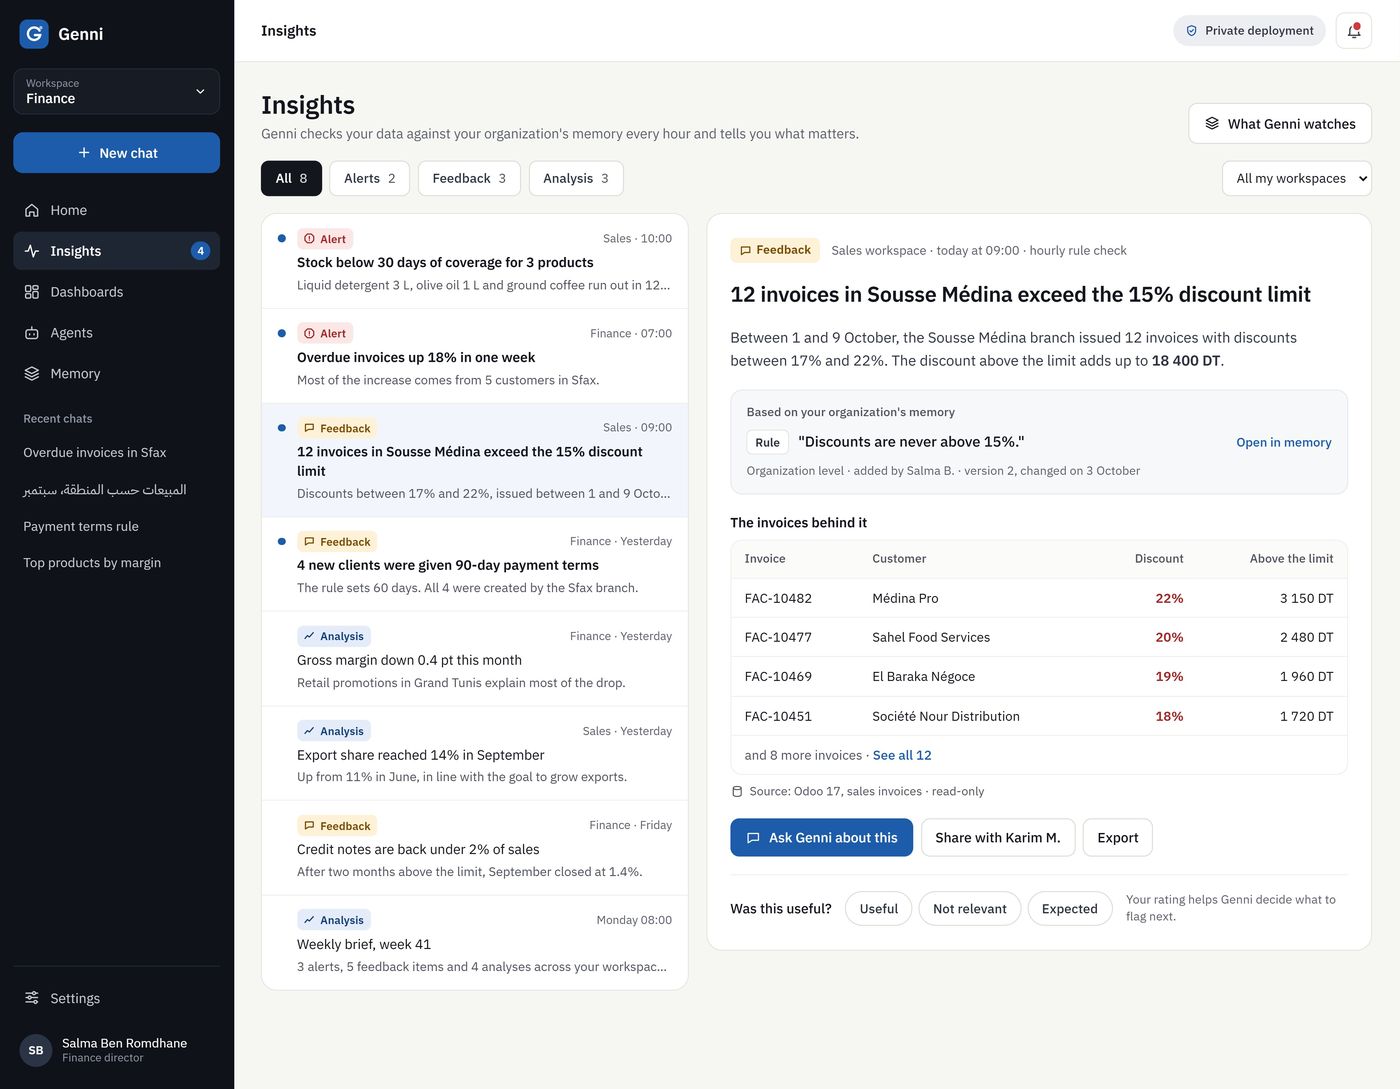
Task: Click the database icon beside Source: Odoo 17
Action: pyautogui.click(x=737, y=791)
